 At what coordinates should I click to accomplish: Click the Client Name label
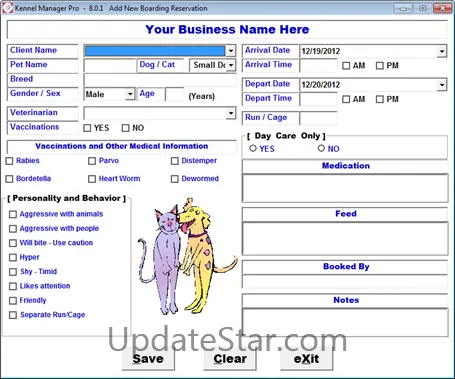pos(33,50)
